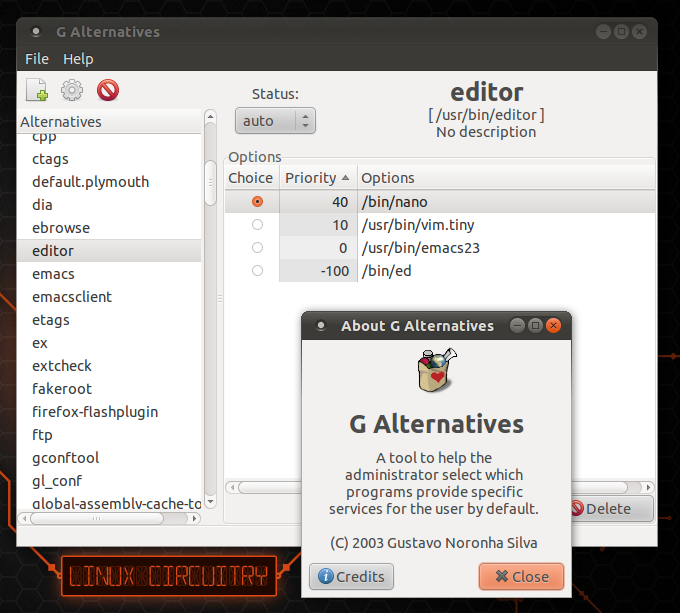The height and width of the screenshot is (613, 680).
Task: Click right arrow of Options horizontal scrollbar
Action: (x=648, y=487)
